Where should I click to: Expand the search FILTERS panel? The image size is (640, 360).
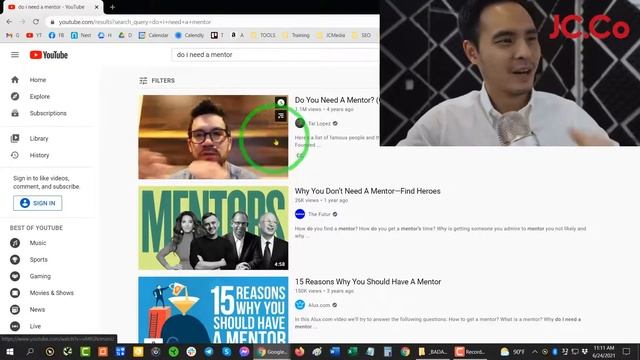click(157, 81)
